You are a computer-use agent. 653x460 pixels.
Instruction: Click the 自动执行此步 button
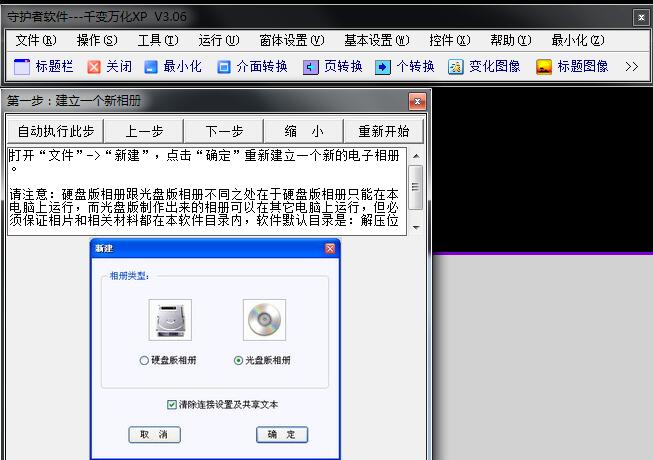coord(56,131)
